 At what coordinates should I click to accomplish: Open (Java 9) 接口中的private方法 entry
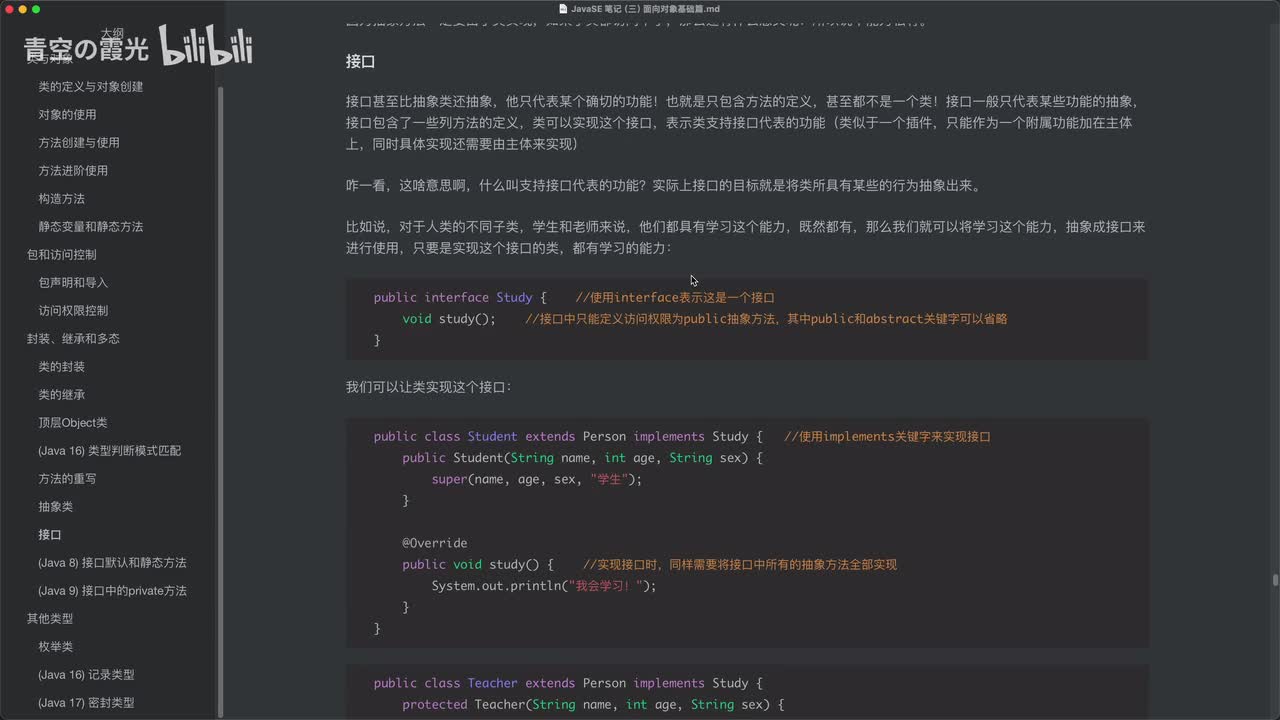point(112,591)
